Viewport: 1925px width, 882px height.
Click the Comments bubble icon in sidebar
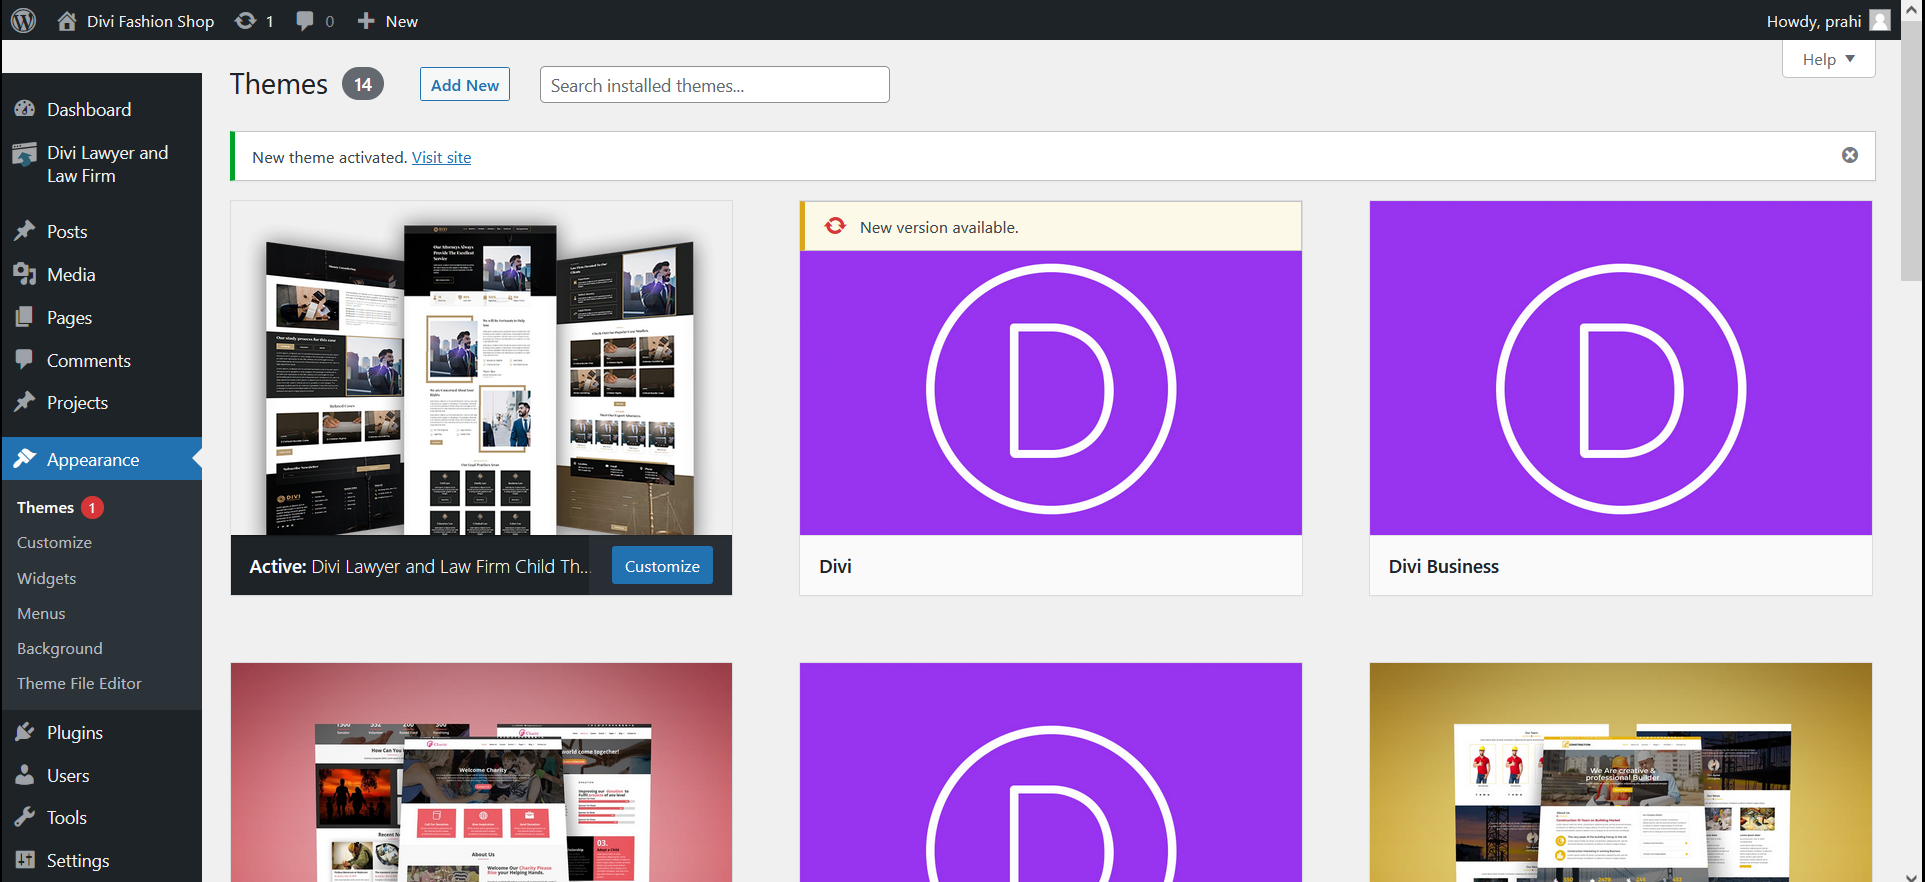[x=25, y=360]
